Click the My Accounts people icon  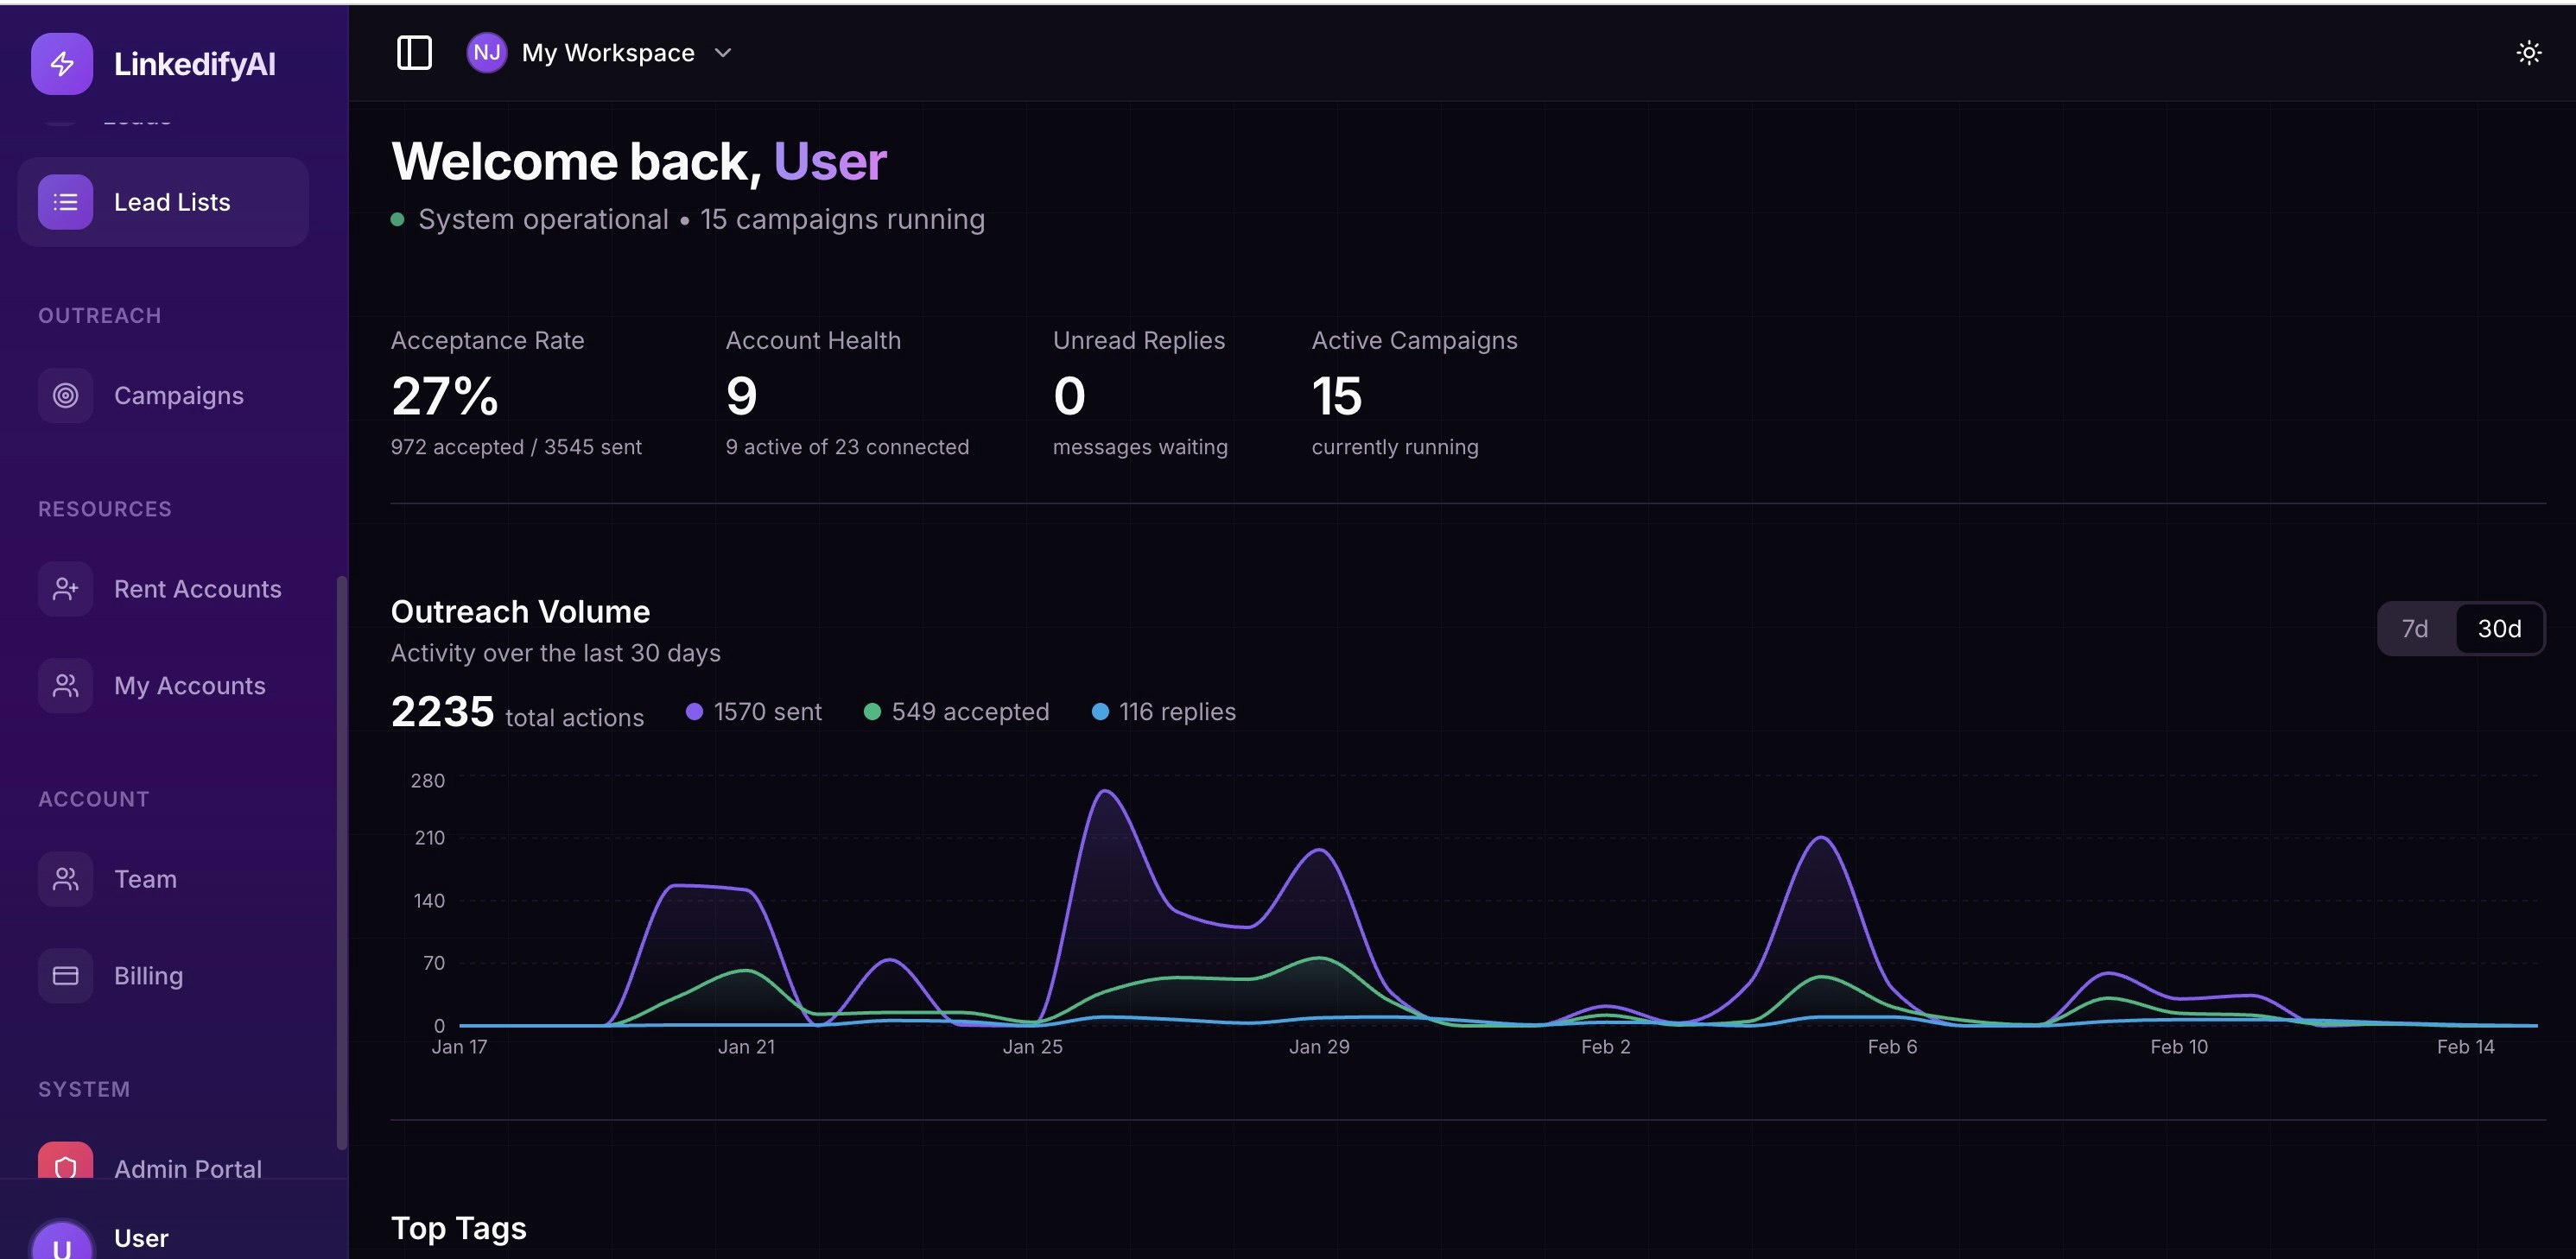tap(66, 686)
